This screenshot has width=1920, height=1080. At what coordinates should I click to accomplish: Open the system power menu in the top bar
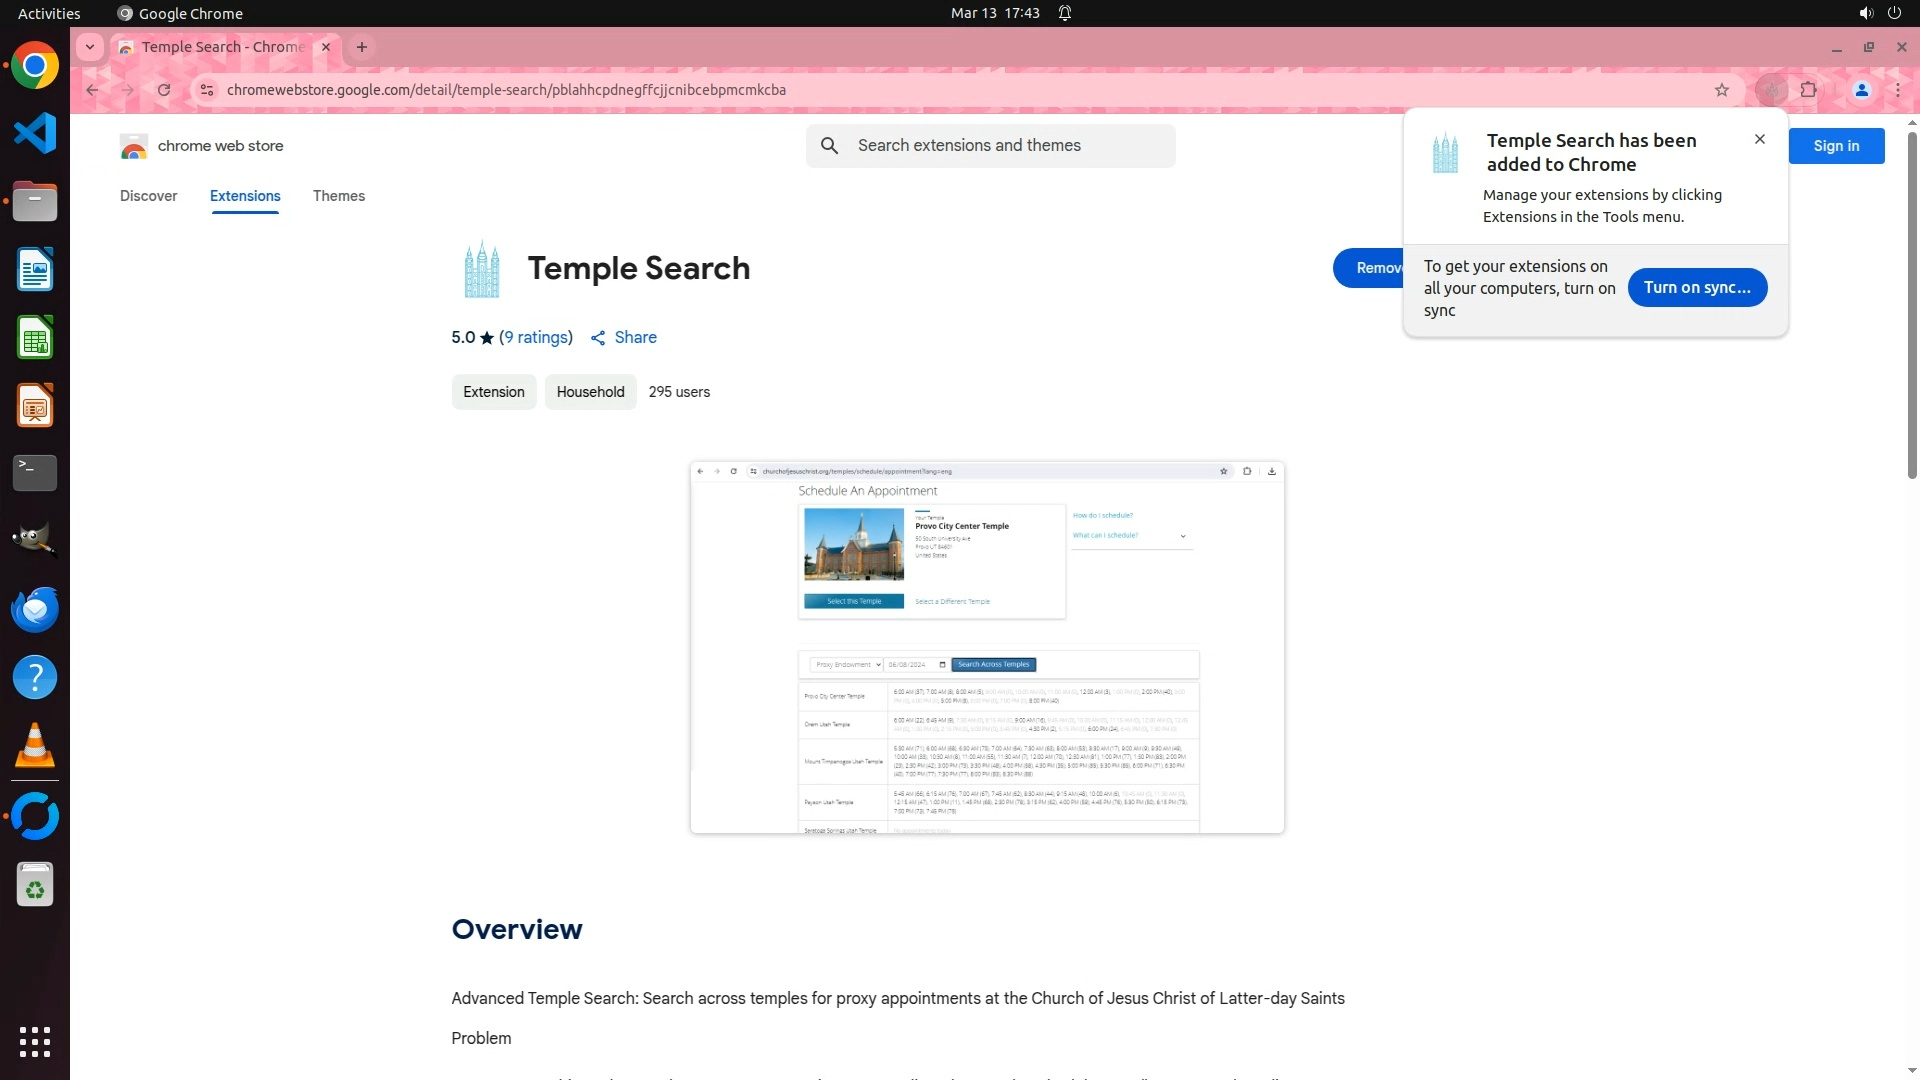pos(1894,13)
